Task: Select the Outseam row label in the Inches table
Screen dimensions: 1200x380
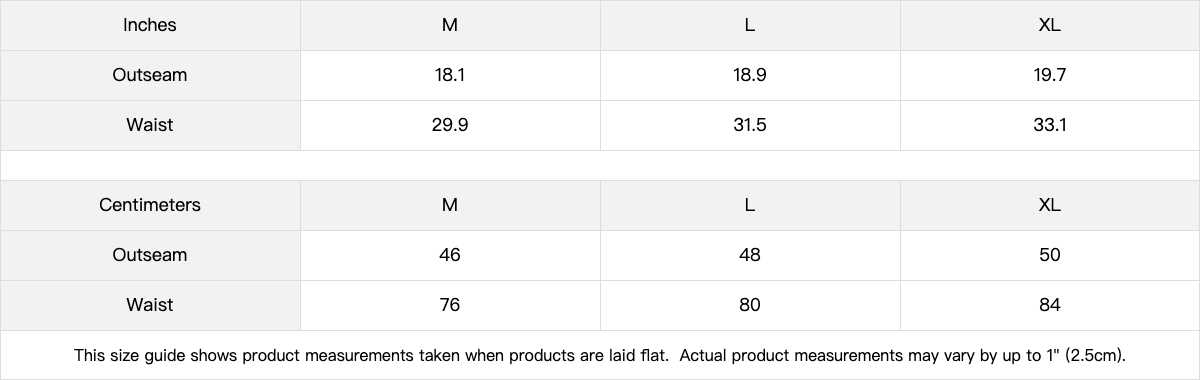Action: 150,75
